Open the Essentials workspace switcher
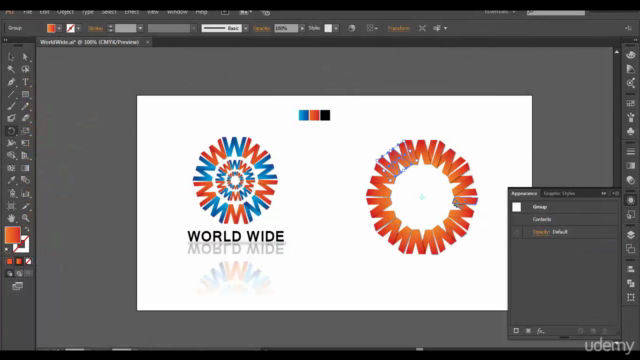 pyautogui.click(x=500, y=12)
